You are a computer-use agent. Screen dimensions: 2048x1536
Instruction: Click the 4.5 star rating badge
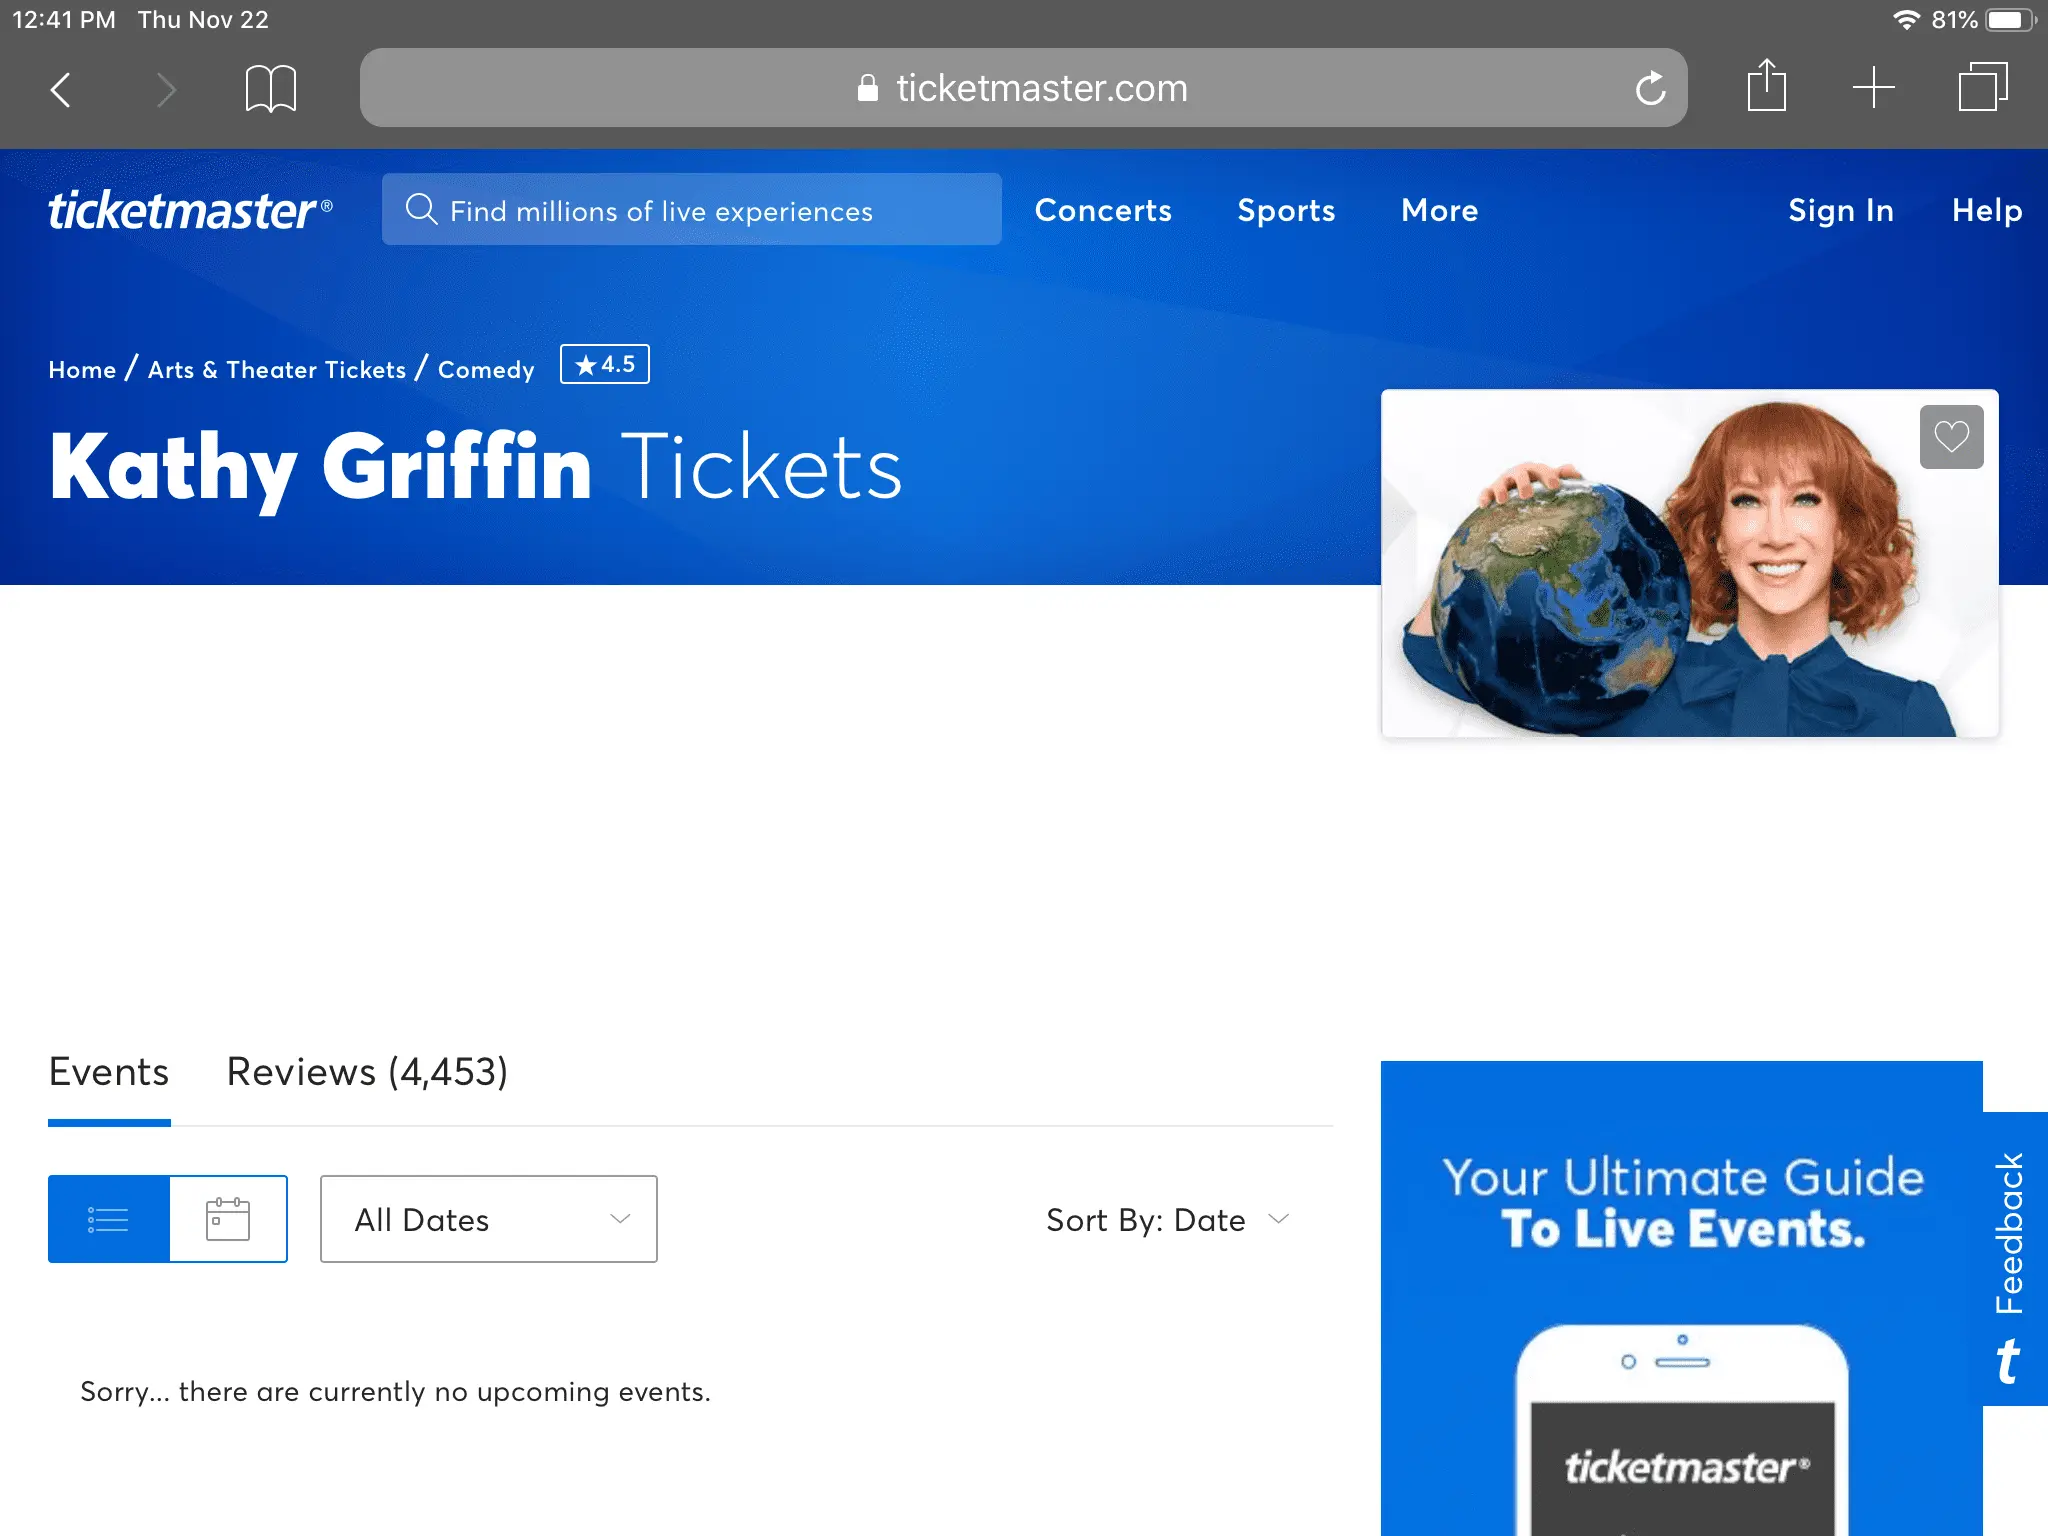tap(604, 364)
